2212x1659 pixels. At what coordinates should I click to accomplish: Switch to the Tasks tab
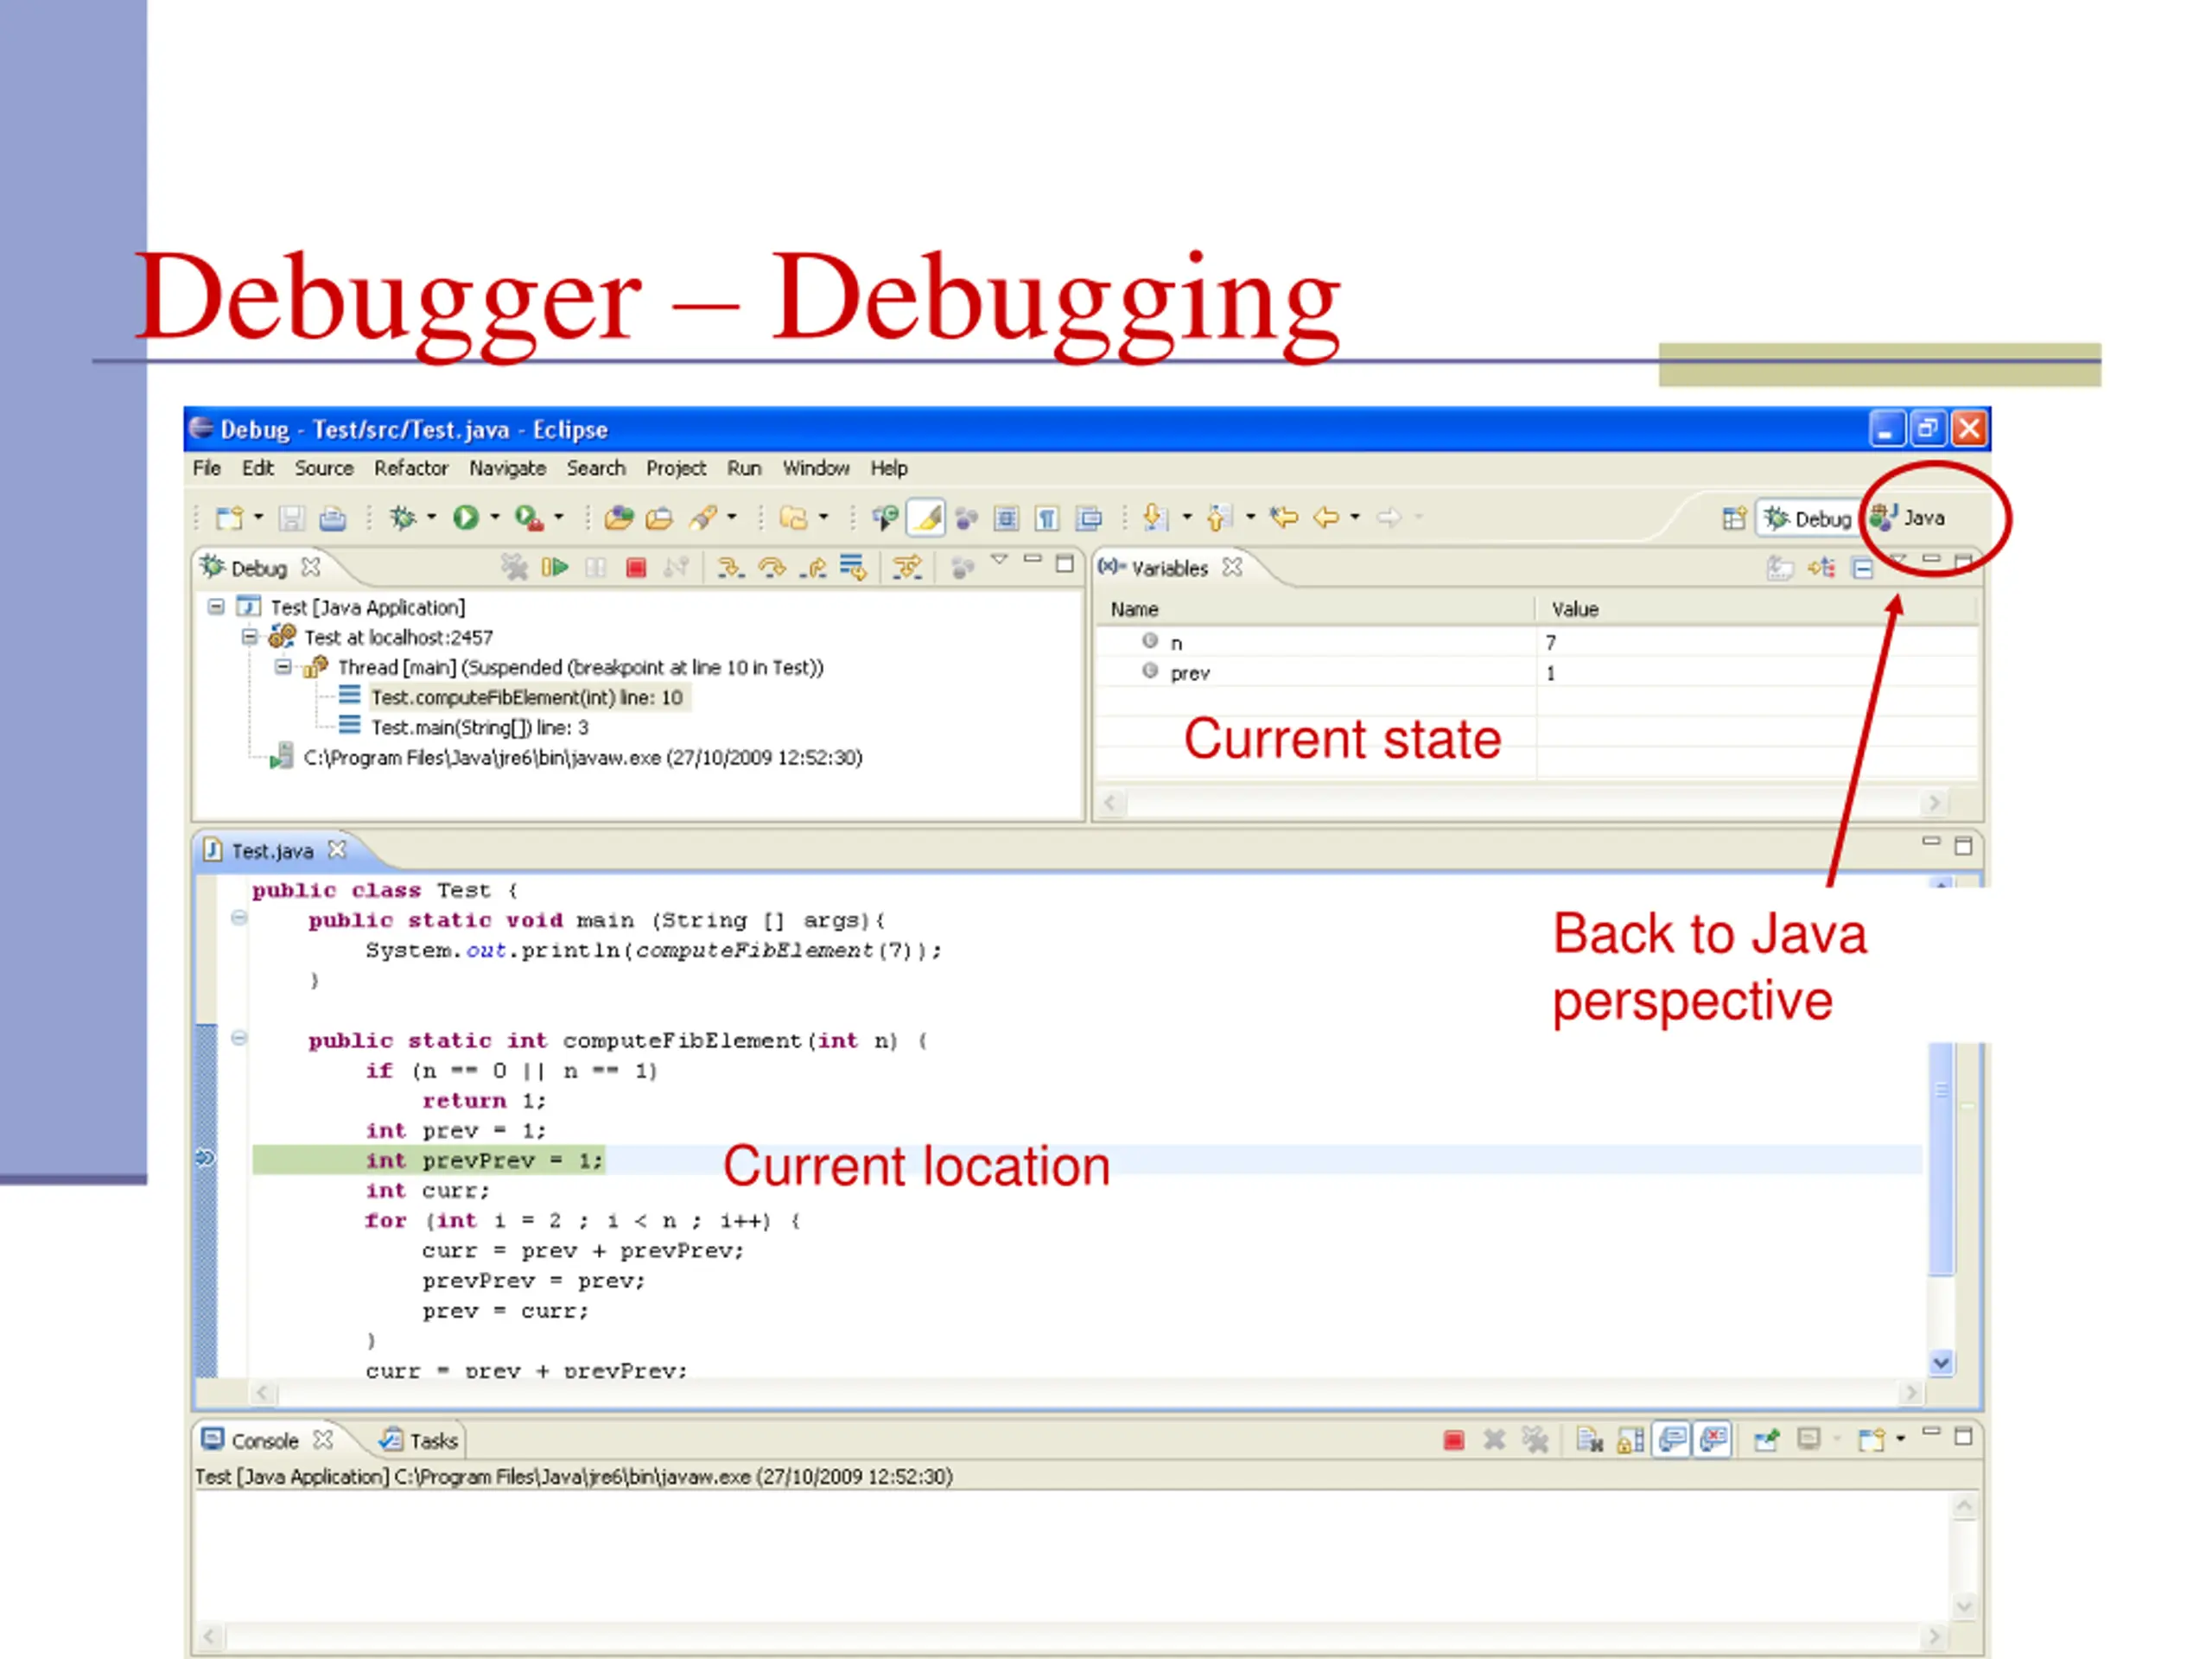click(419, 1441)
